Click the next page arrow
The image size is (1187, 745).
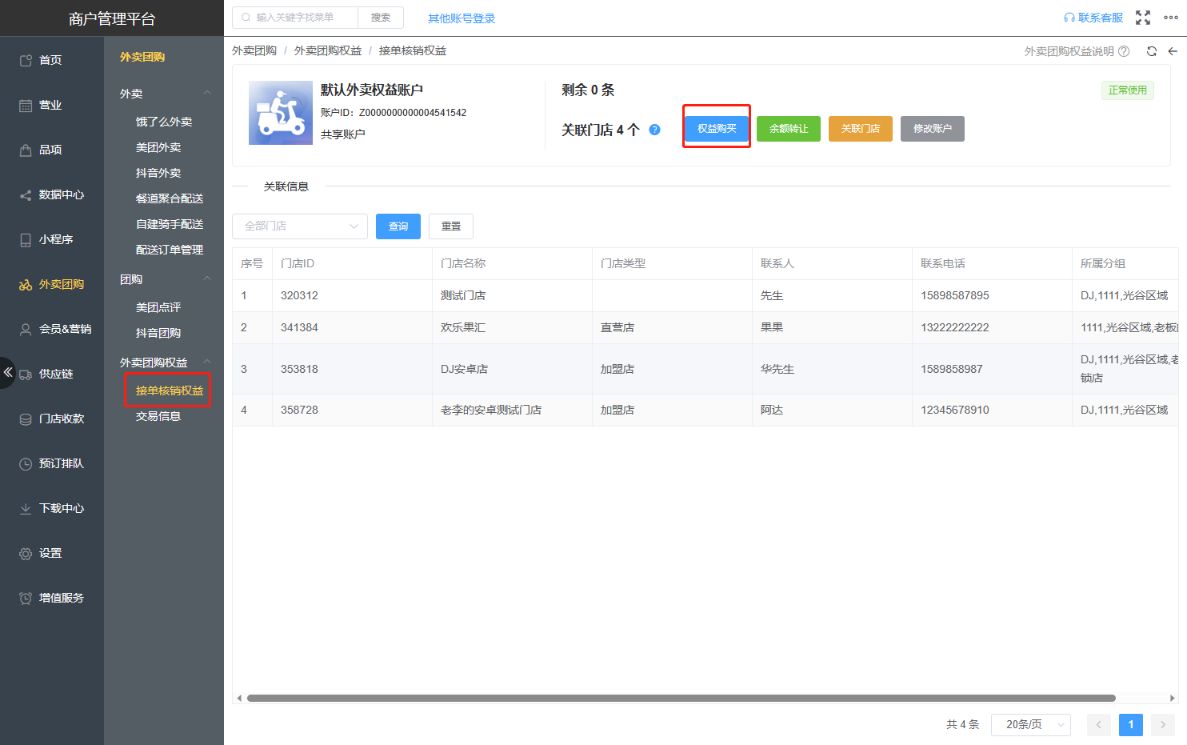[x=1163, y=725]
